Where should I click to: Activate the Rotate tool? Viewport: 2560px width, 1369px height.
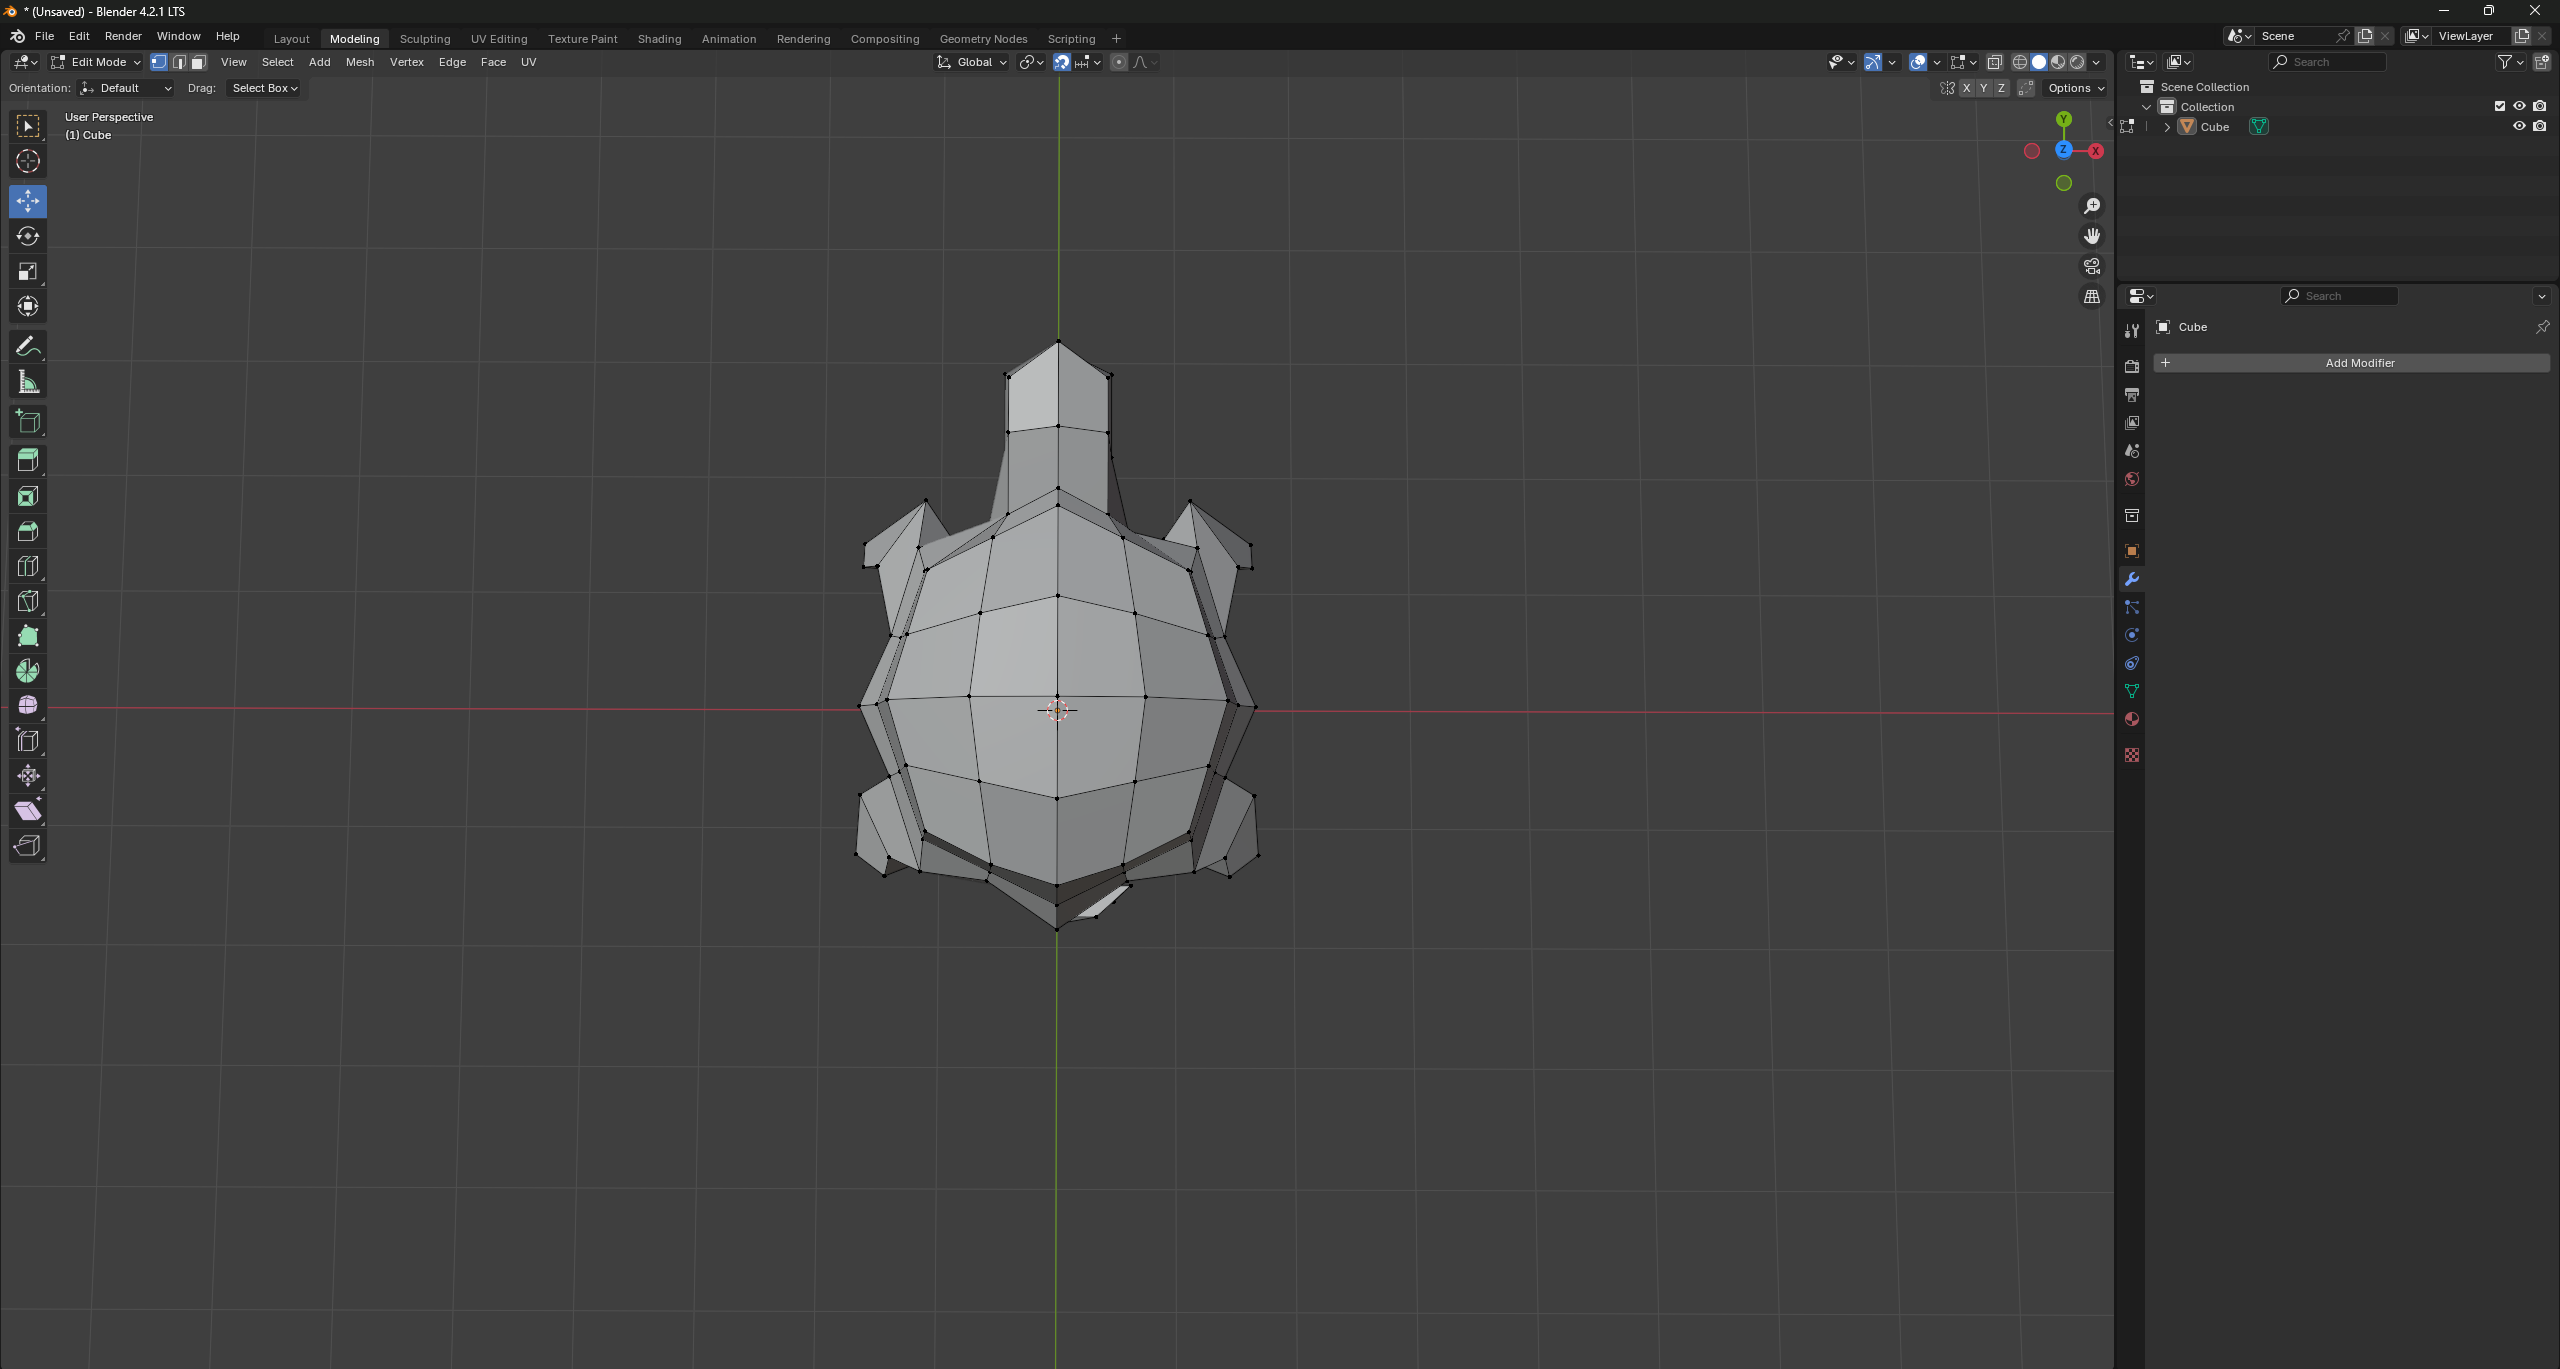(x=28, y=237)
